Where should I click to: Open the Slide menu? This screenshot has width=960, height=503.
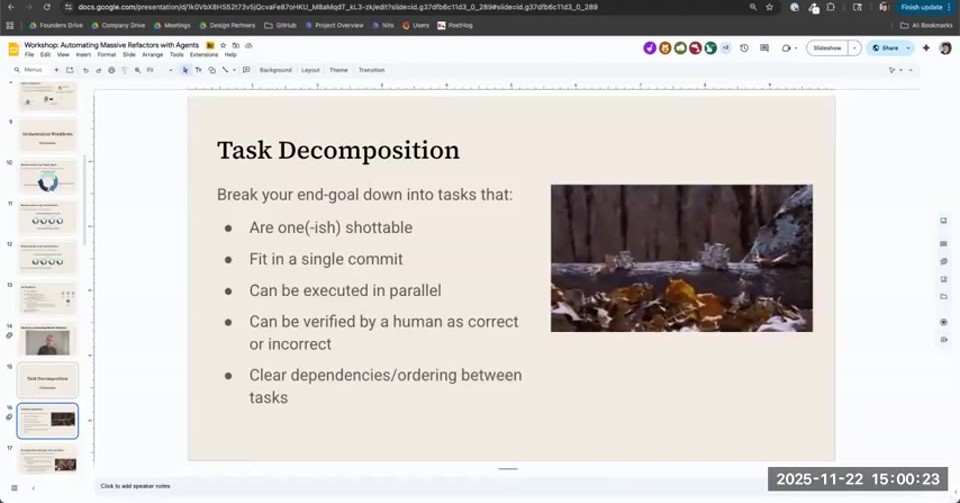(x=129, y=55)
